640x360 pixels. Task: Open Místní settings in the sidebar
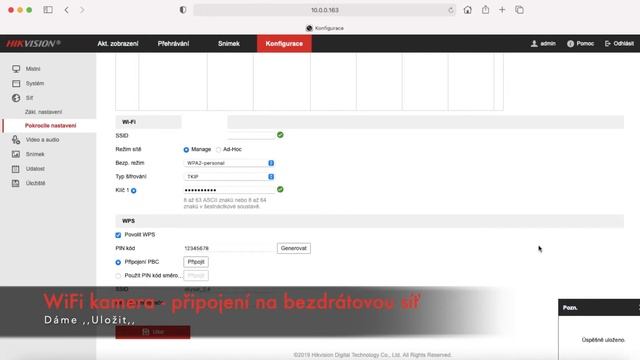point(33,69)
